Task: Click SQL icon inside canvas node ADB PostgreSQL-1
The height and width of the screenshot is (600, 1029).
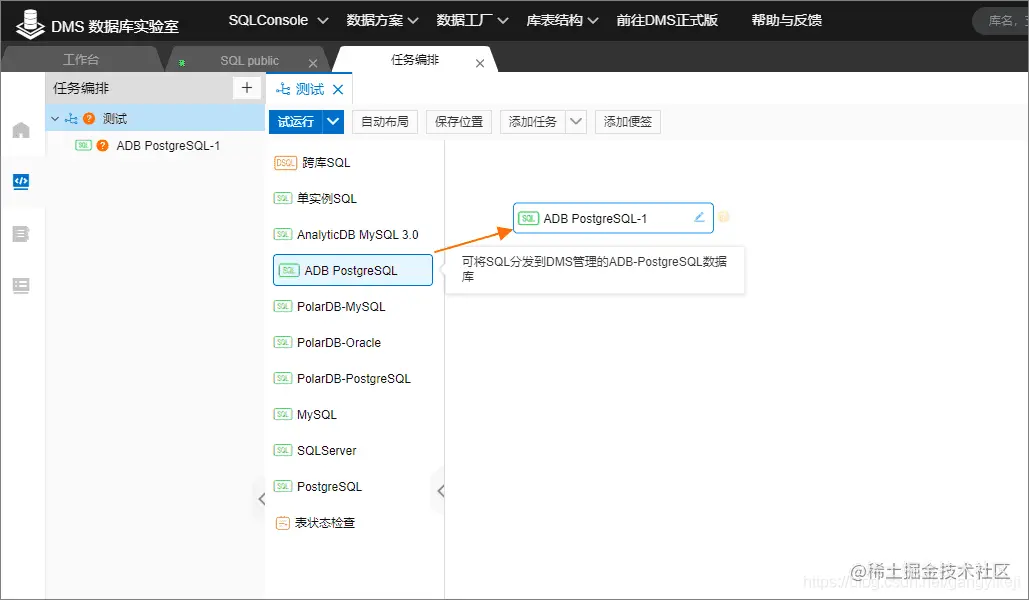Action: pos(528,219)
